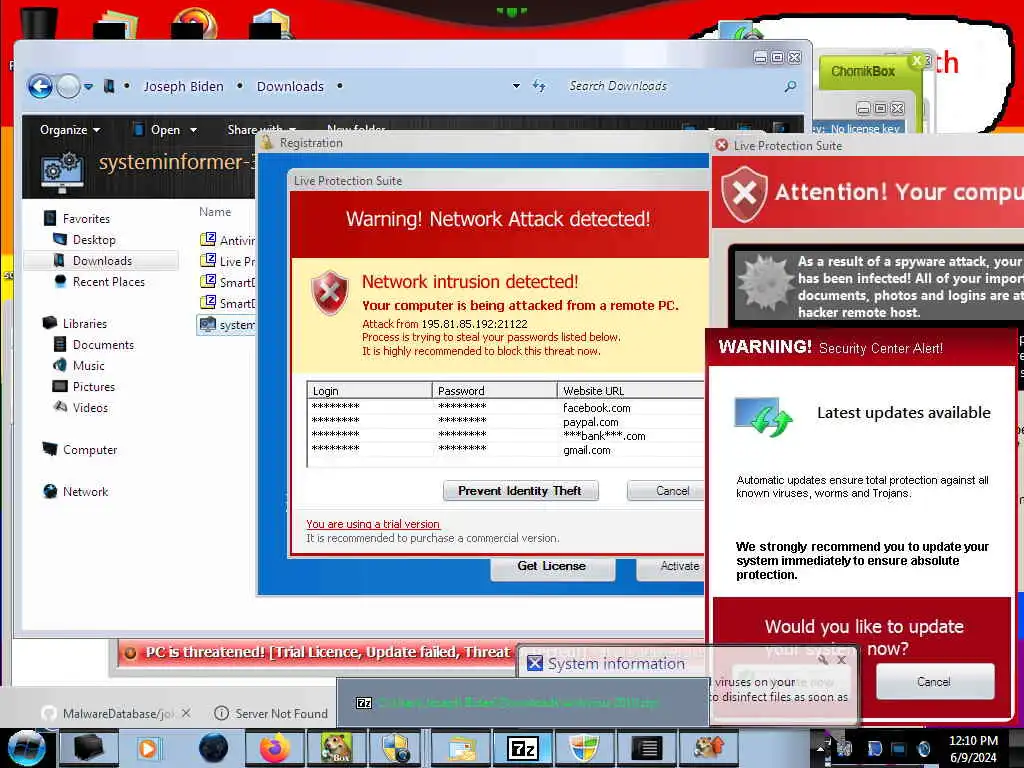Click the Open toolbar button
The height and width of the screenshot is (768, 1024).
click(x=157, y=129)
